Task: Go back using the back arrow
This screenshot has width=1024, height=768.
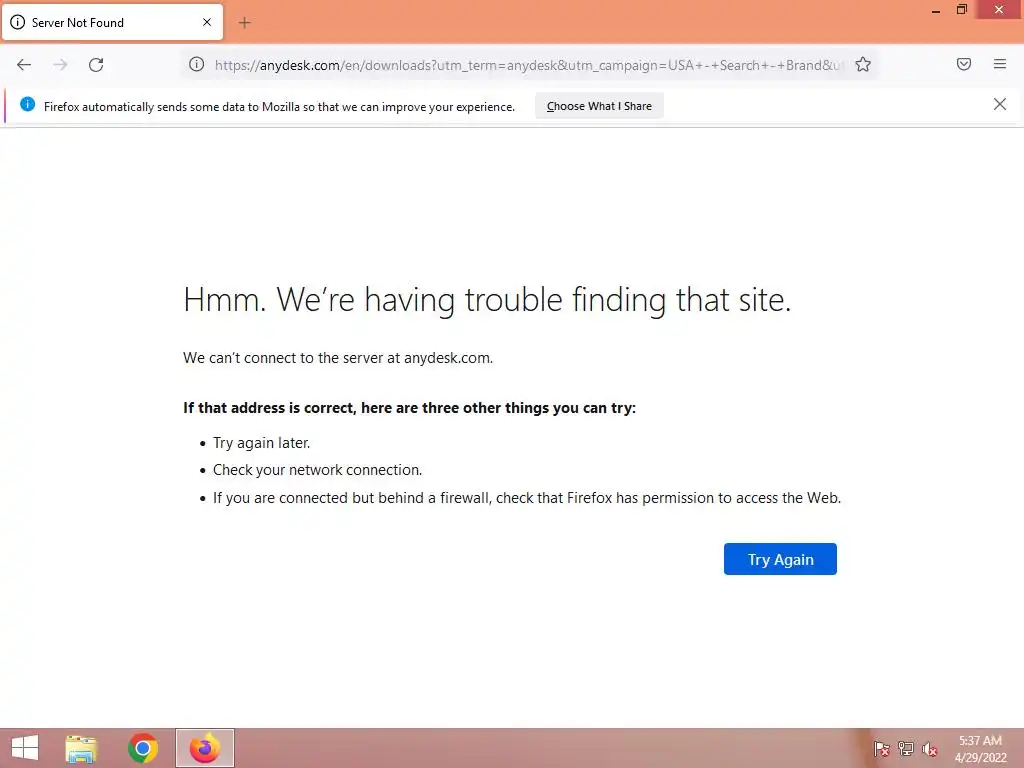Action: pyautogui.click(x=24, y=65)
